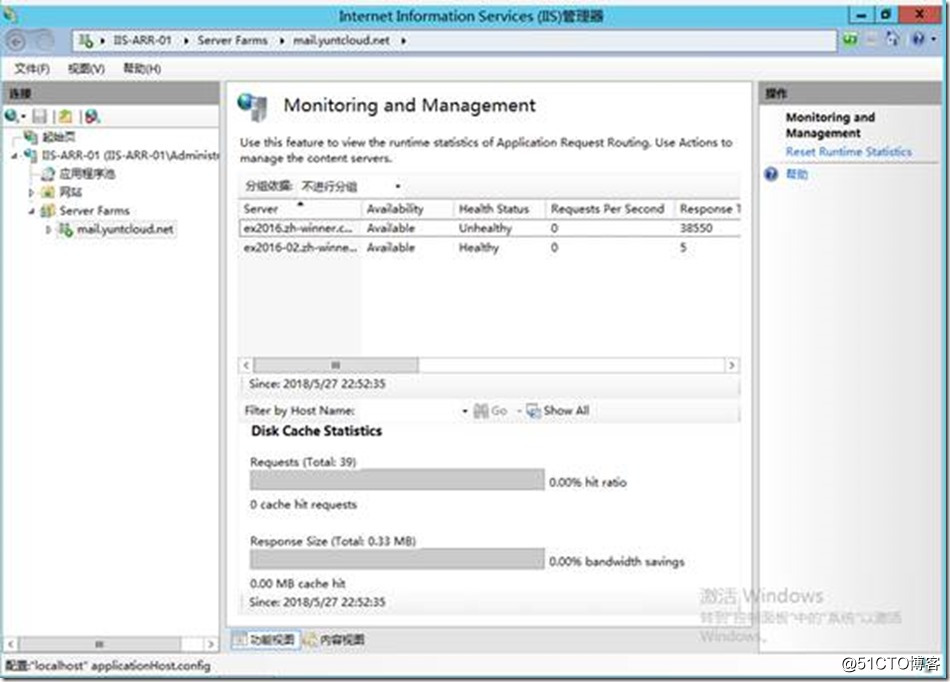Switch to the 功能视图 tab

click(265, 640)
